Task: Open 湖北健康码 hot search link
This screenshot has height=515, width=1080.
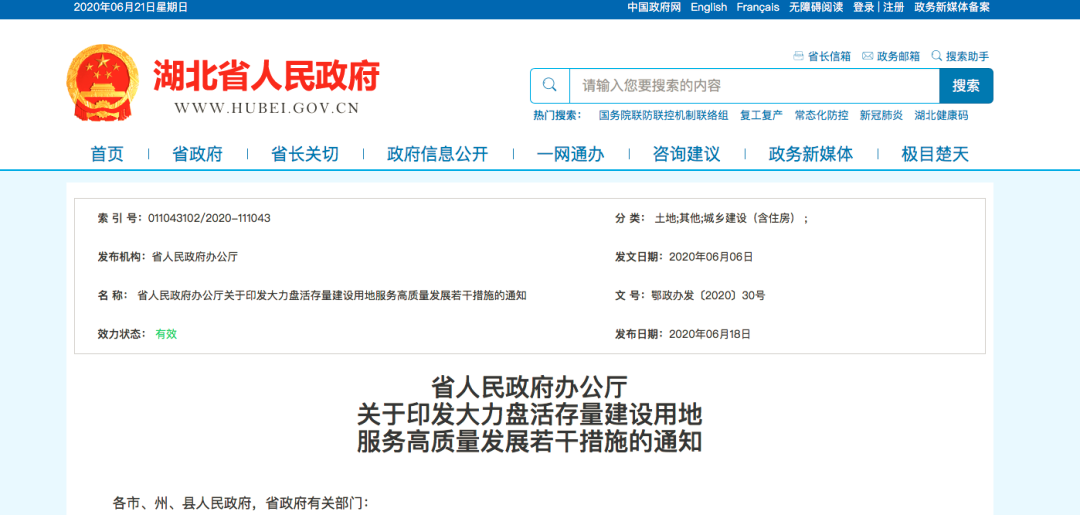Action: (x=941, y=115)
